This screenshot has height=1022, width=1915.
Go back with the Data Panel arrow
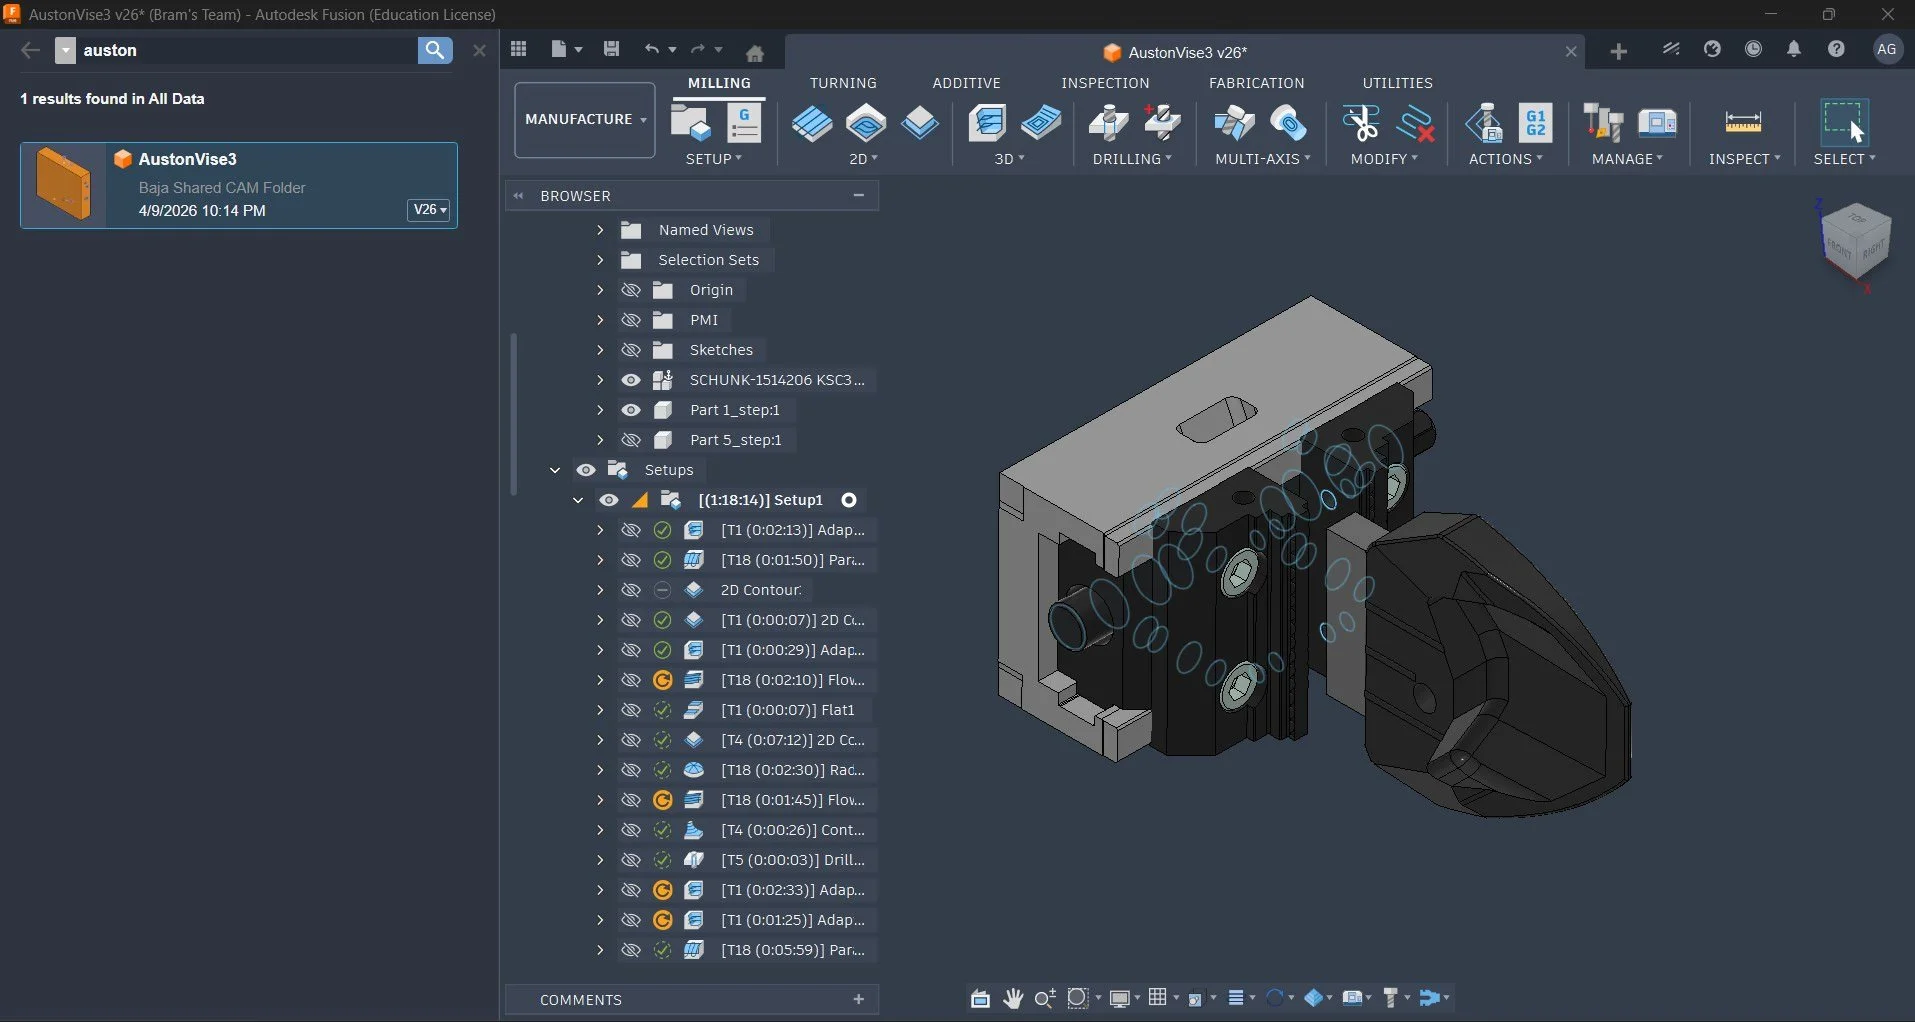tap(30, 50)
